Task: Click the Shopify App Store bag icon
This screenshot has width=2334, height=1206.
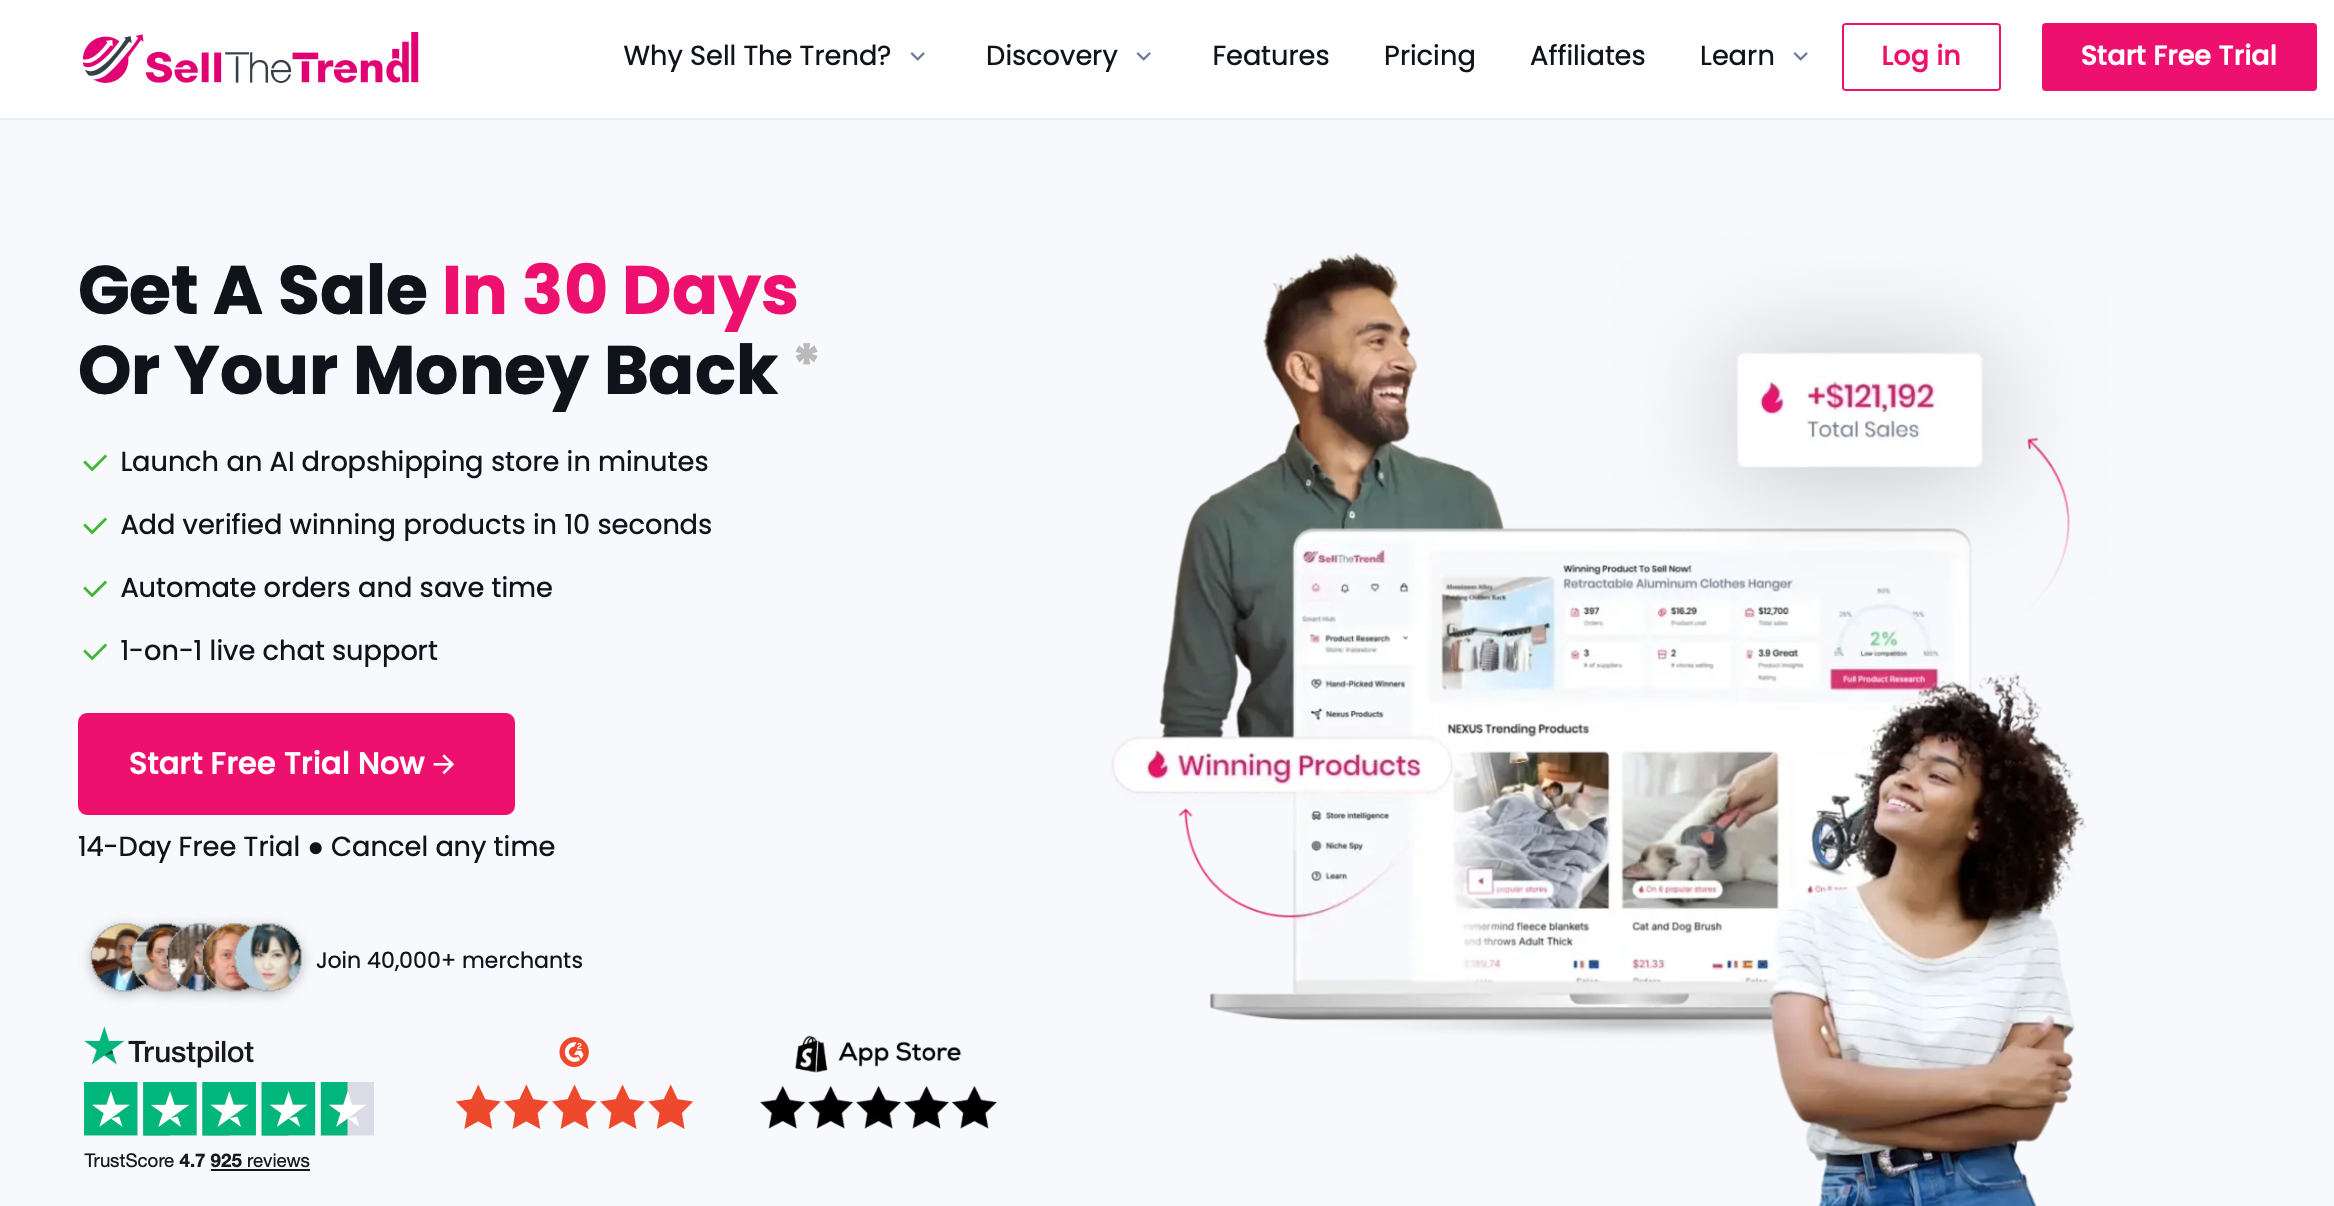Action: click(x=811, y=1053)
